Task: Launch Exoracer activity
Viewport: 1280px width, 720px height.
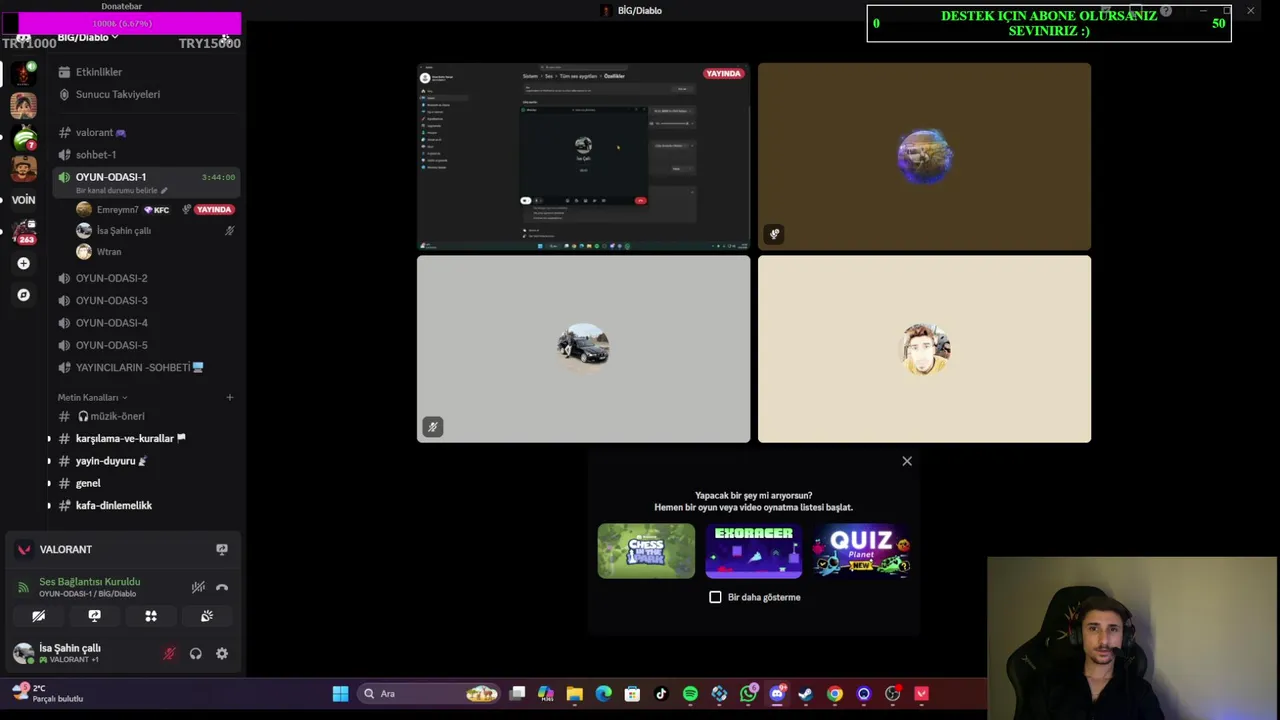Action: coord(753,551)
